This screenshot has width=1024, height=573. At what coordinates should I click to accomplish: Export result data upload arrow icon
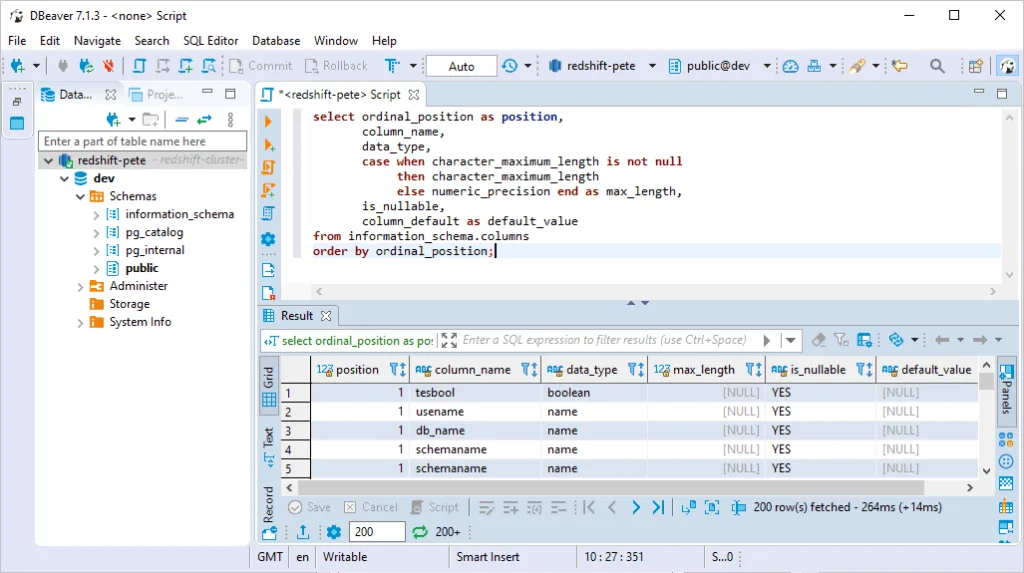tap(303, 532)
